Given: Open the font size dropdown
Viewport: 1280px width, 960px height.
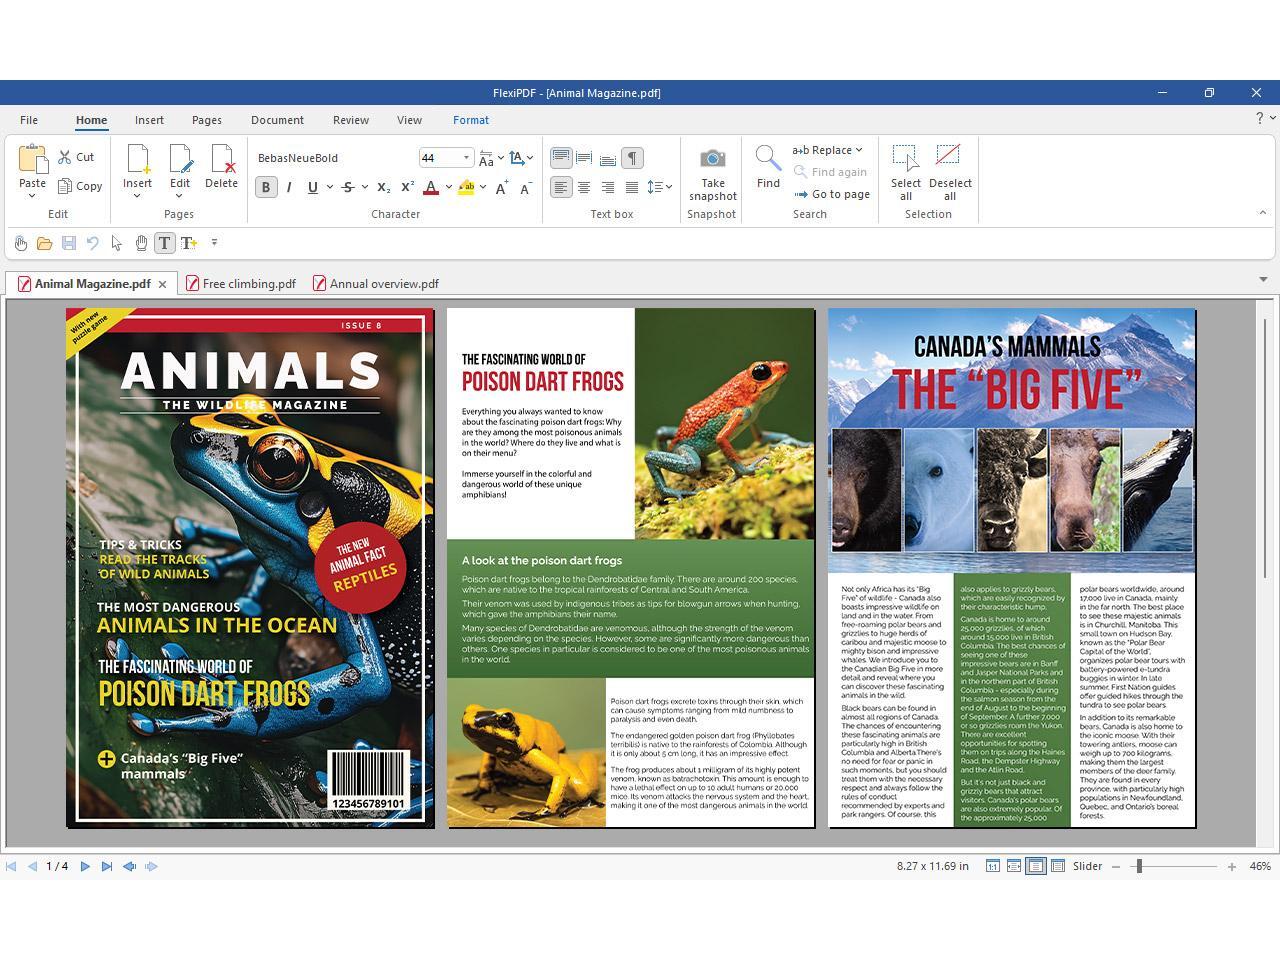Looking at the screenshot, I should (x=466, y=158).
